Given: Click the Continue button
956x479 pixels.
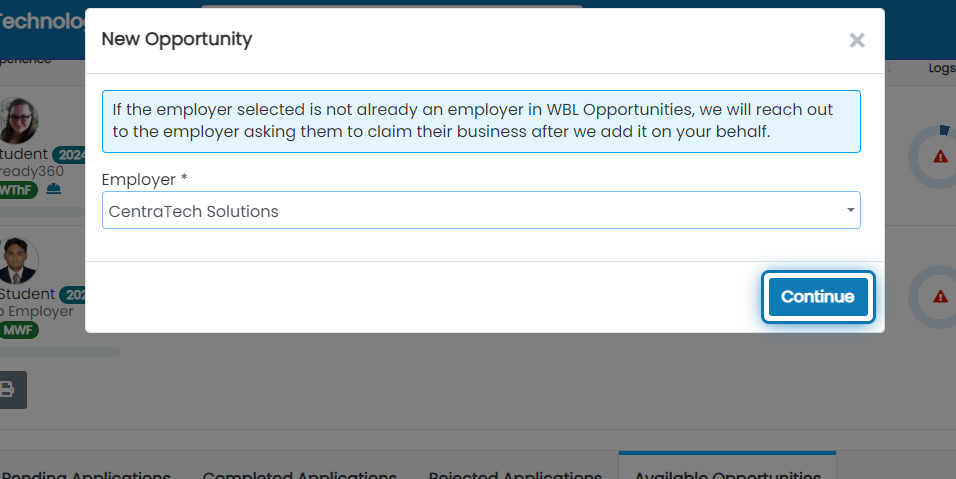Looking at the screenshot, I should click(818, 297).
